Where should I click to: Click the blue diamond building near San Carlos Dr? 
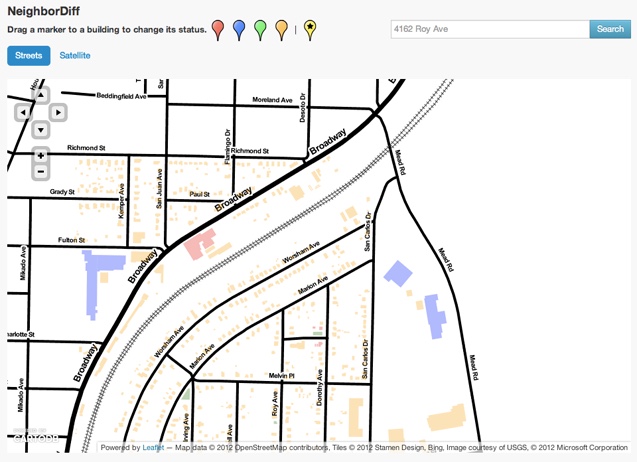(398, 273)
